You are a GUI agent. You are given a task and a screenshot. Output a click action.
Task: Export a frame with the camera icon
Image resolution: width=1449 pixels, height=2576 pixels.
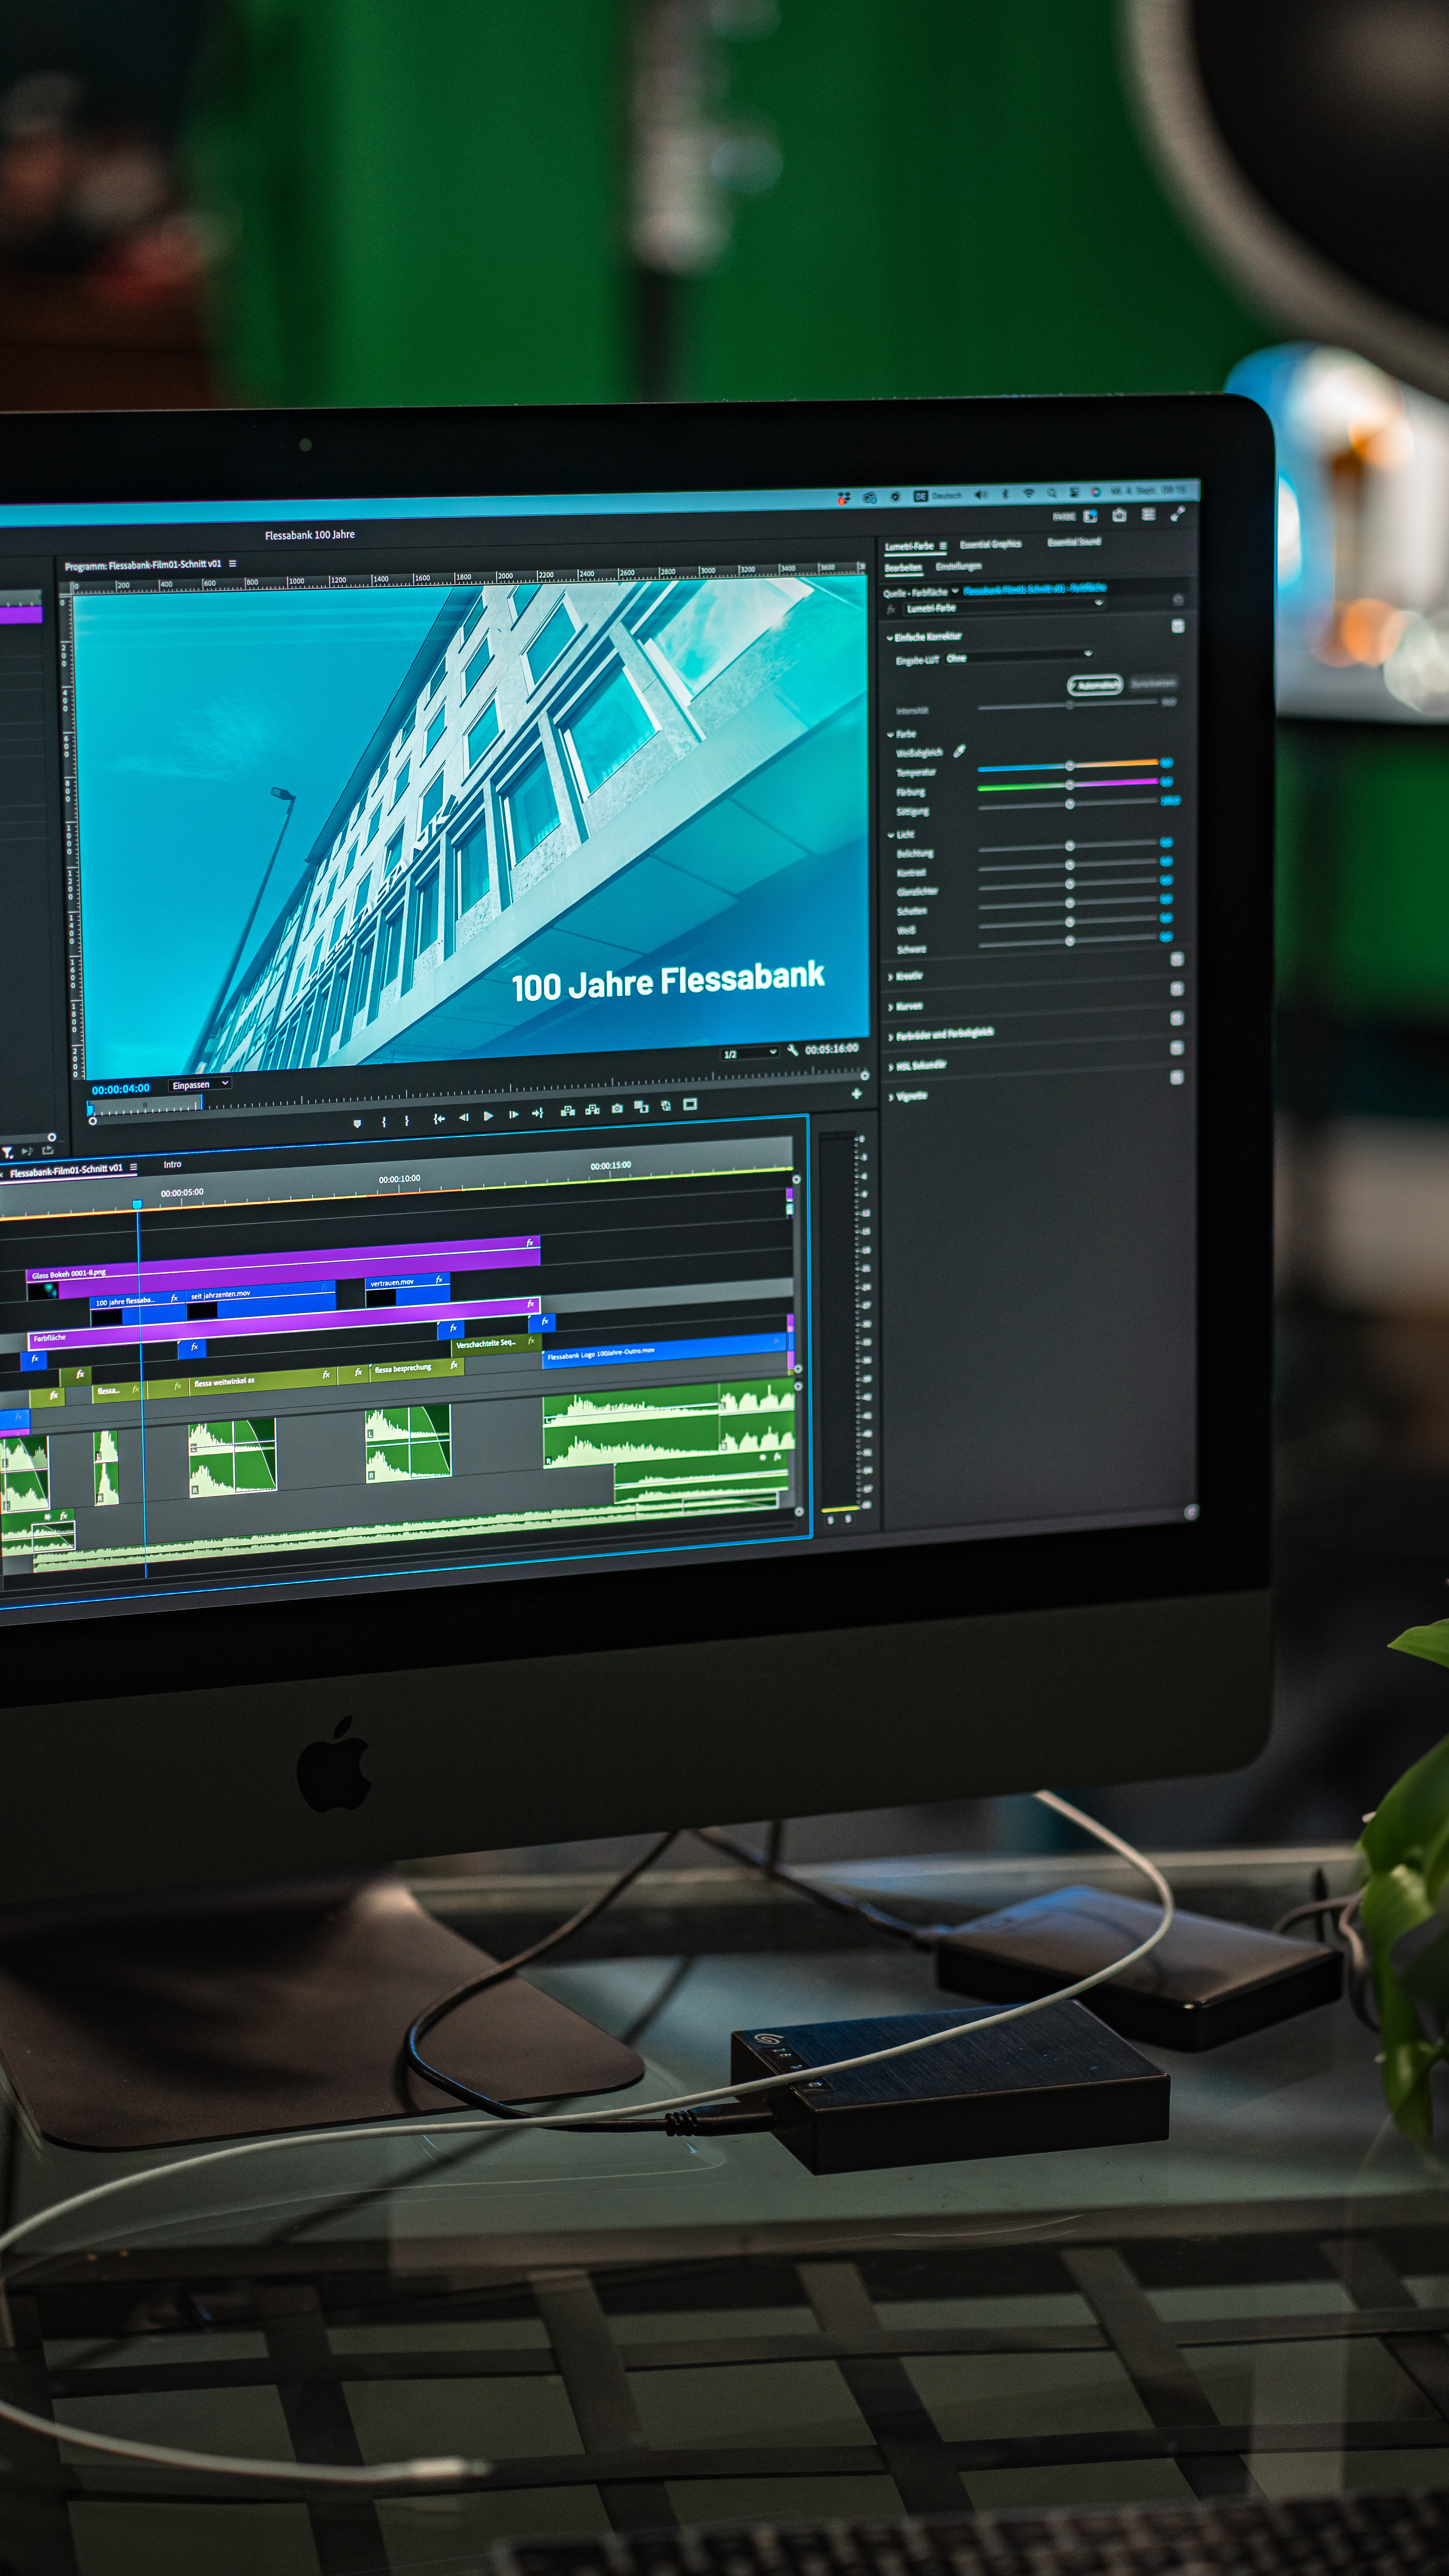pyautogui.click(x=617, y=1108)
